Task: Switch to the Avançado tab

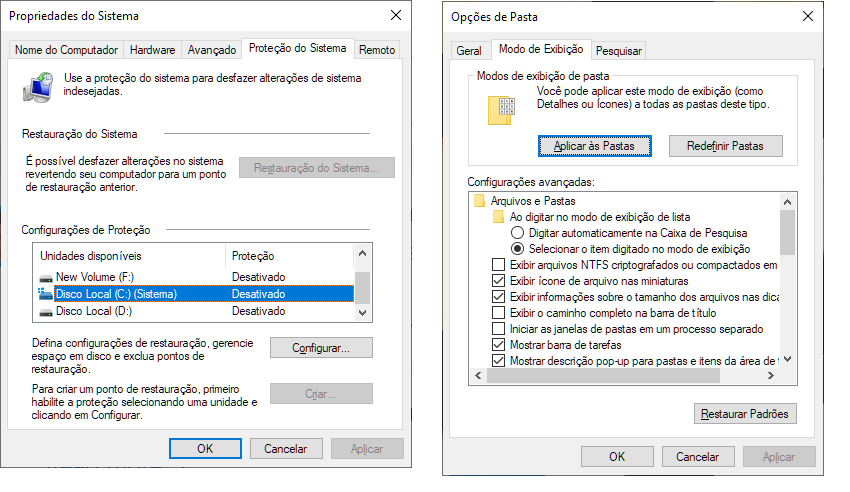Action: click(x=212, y=50)
